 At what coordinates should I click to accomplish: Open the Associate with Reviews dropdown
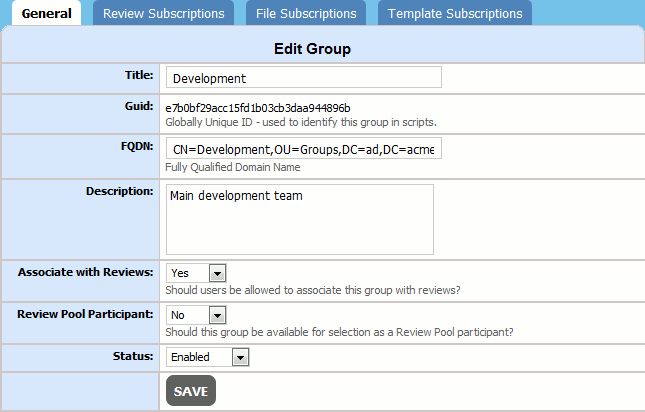(x=197, y=273)
